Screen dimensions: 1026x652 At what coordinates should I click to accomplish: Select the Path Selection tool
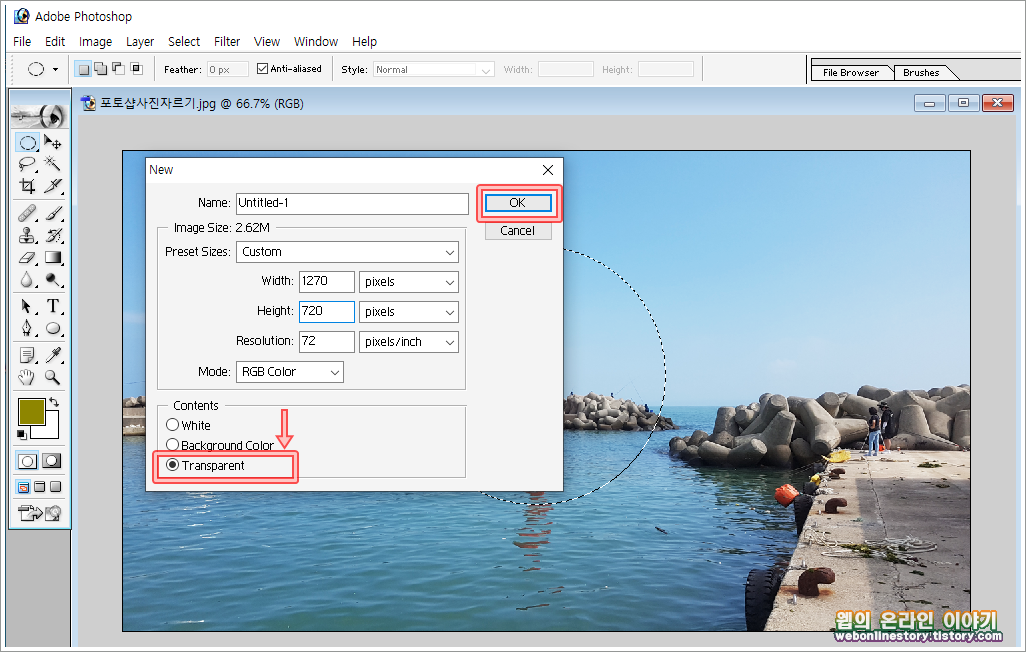(x=27, y=306)
